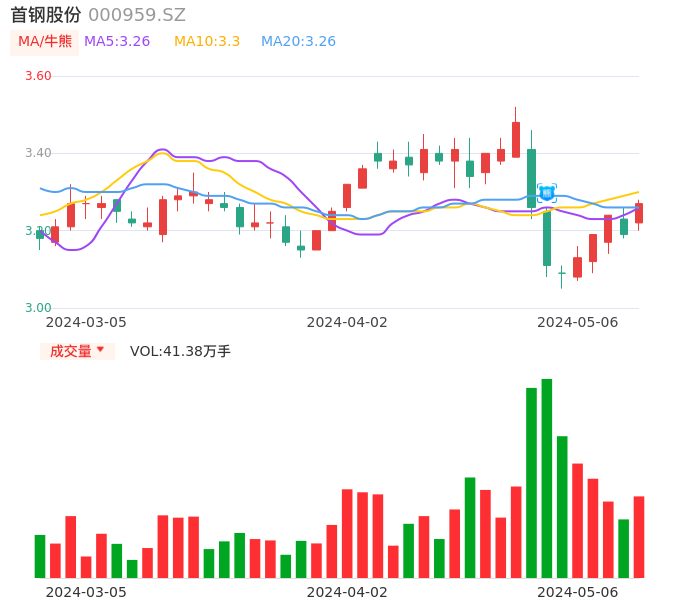The width and height of the screenshot is (686, 606).
Task: Click the 3.60 price axis label
Action: (x=38, y=76)
